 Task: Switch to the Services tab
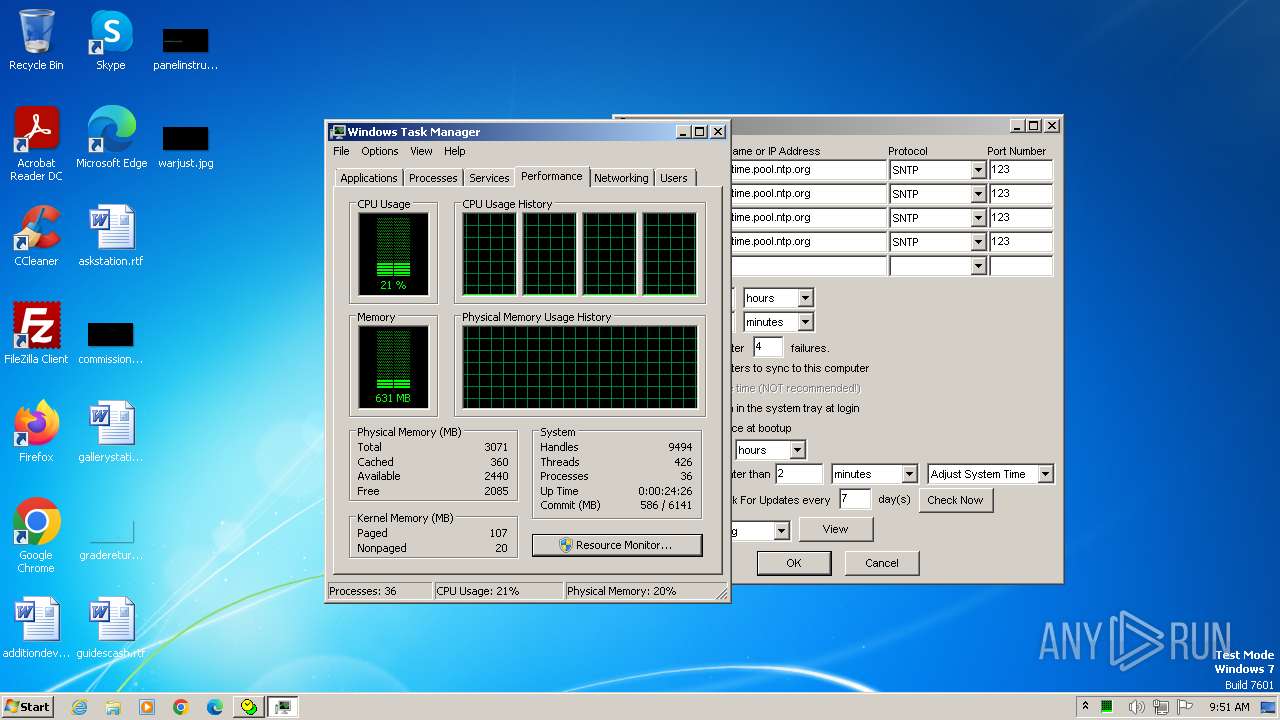pos(489,178)
